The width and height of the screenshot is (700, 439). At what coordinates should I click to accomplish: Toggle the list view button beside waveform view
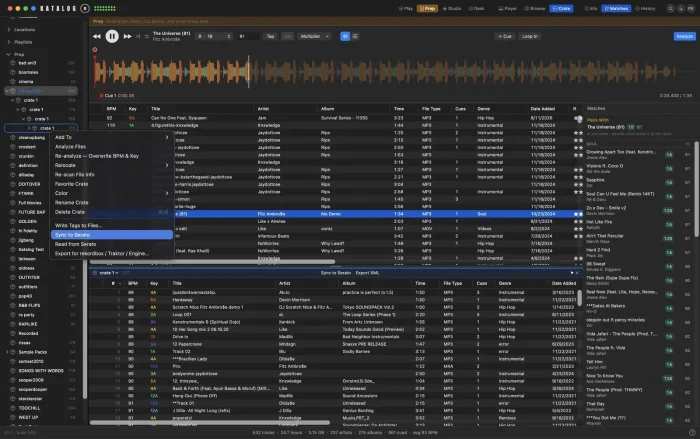point(355,36)
